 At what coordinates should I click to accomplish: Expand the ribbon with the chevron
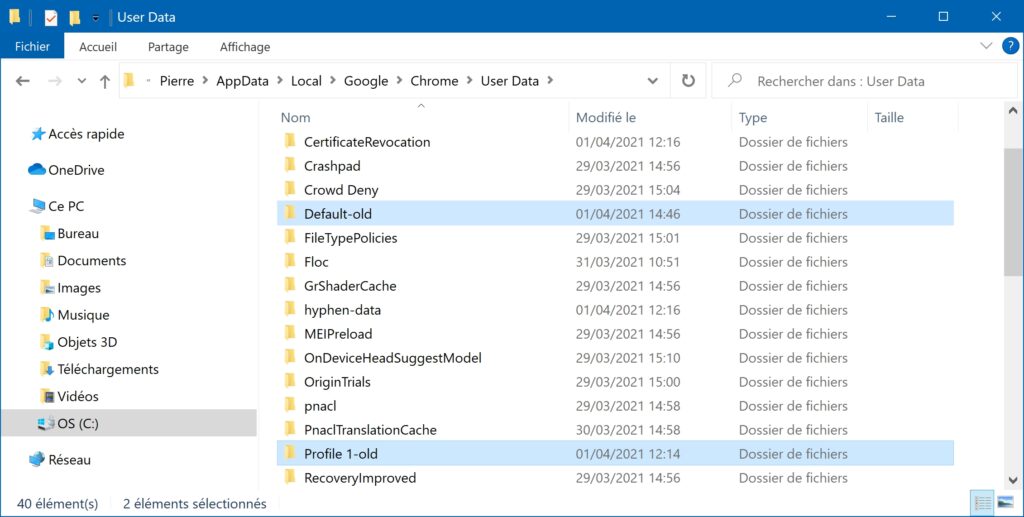986,46
